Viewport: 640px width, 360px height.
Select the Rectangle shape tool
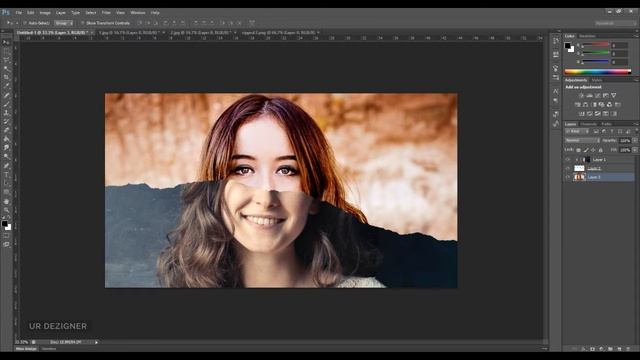click(x=6, y=192)
